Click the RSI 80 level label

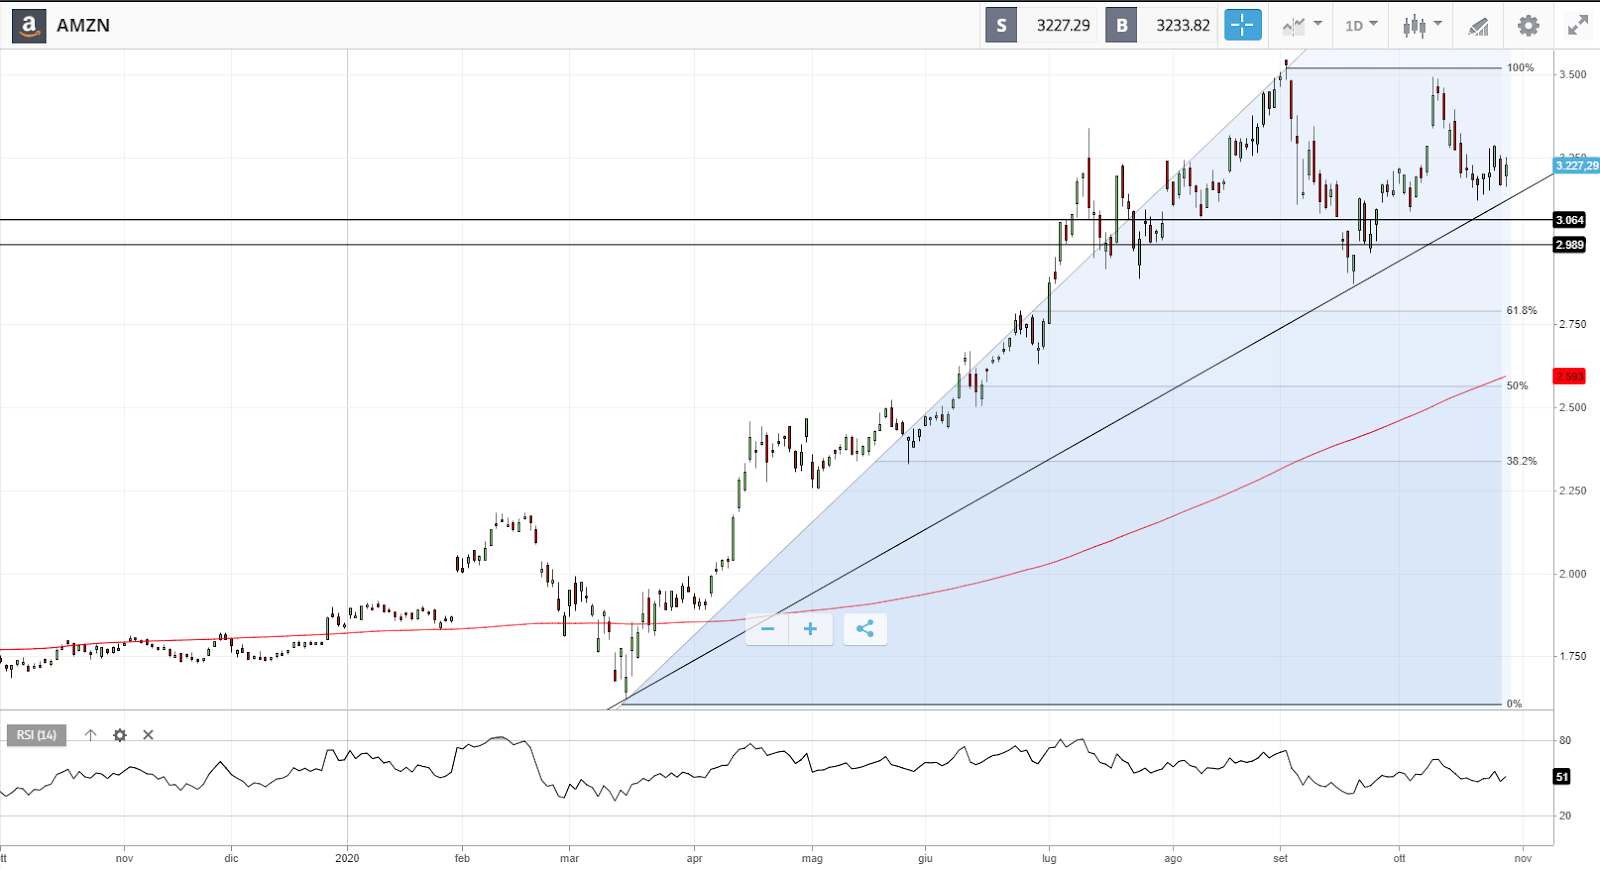[1565, 741]
